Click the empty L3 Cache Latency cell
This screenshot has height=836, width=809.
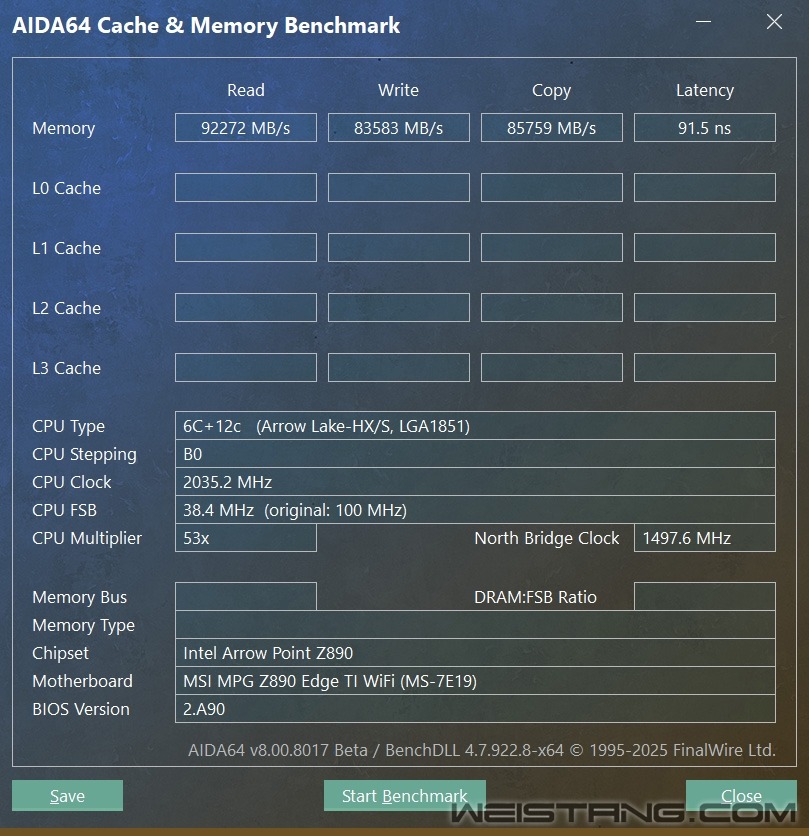point(704,368)
